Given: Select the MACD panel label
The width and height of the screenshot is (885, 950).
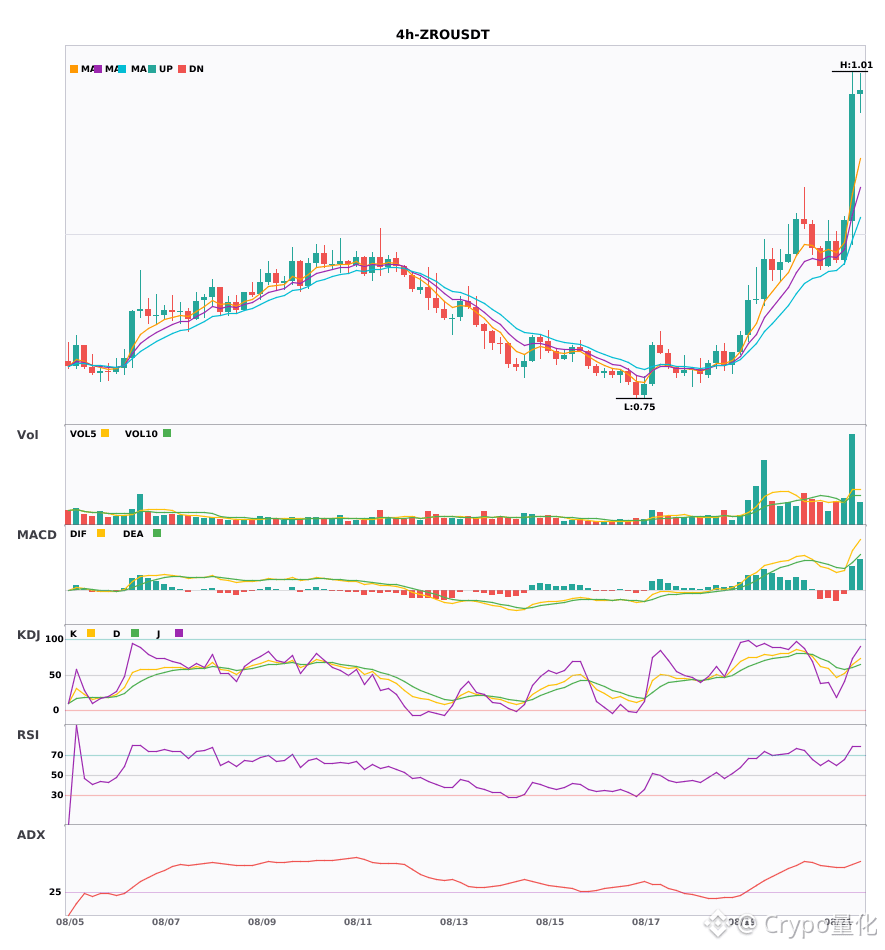Looking at the screenshot, I should [x=36, y=534].
